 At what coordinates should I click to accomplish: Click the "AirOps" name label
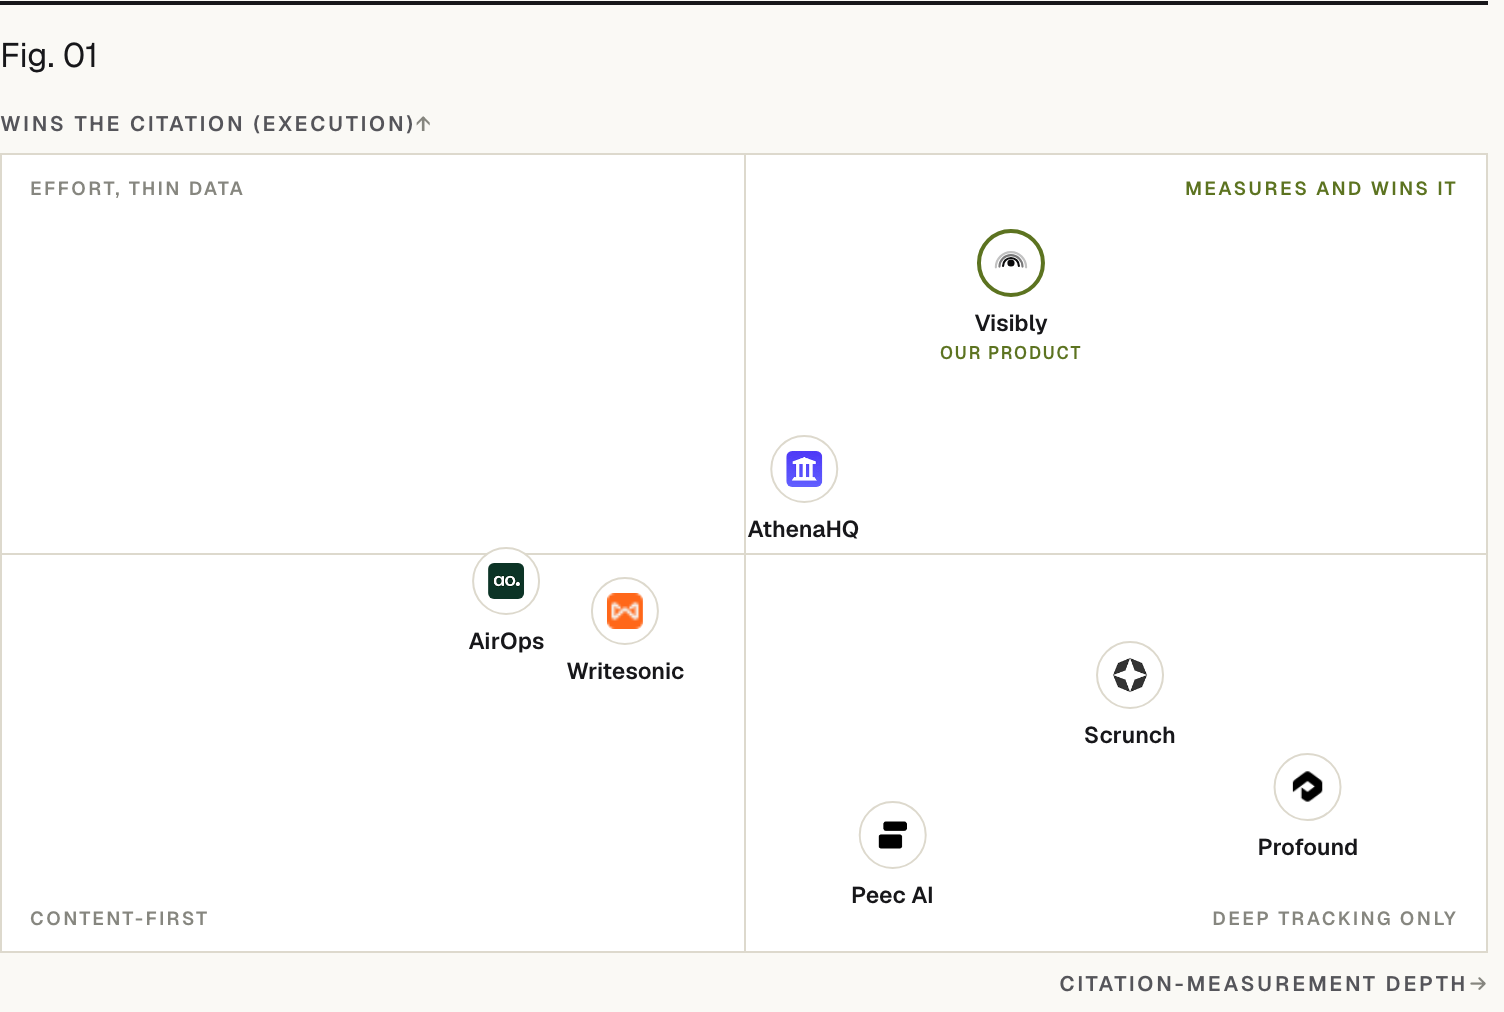click(x=507, y=641)
